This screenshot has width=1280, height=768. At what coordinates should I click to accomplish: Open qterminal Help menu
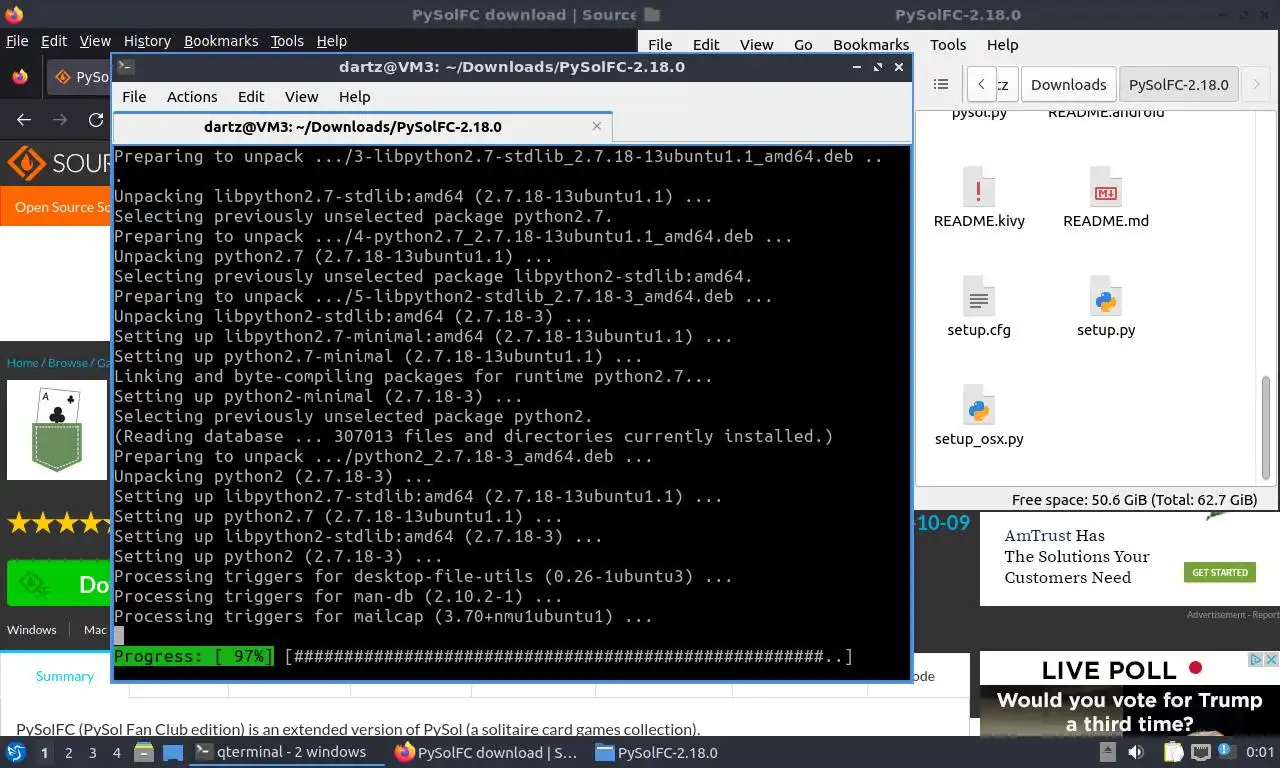pyautogui.click(x=354, y=96)
